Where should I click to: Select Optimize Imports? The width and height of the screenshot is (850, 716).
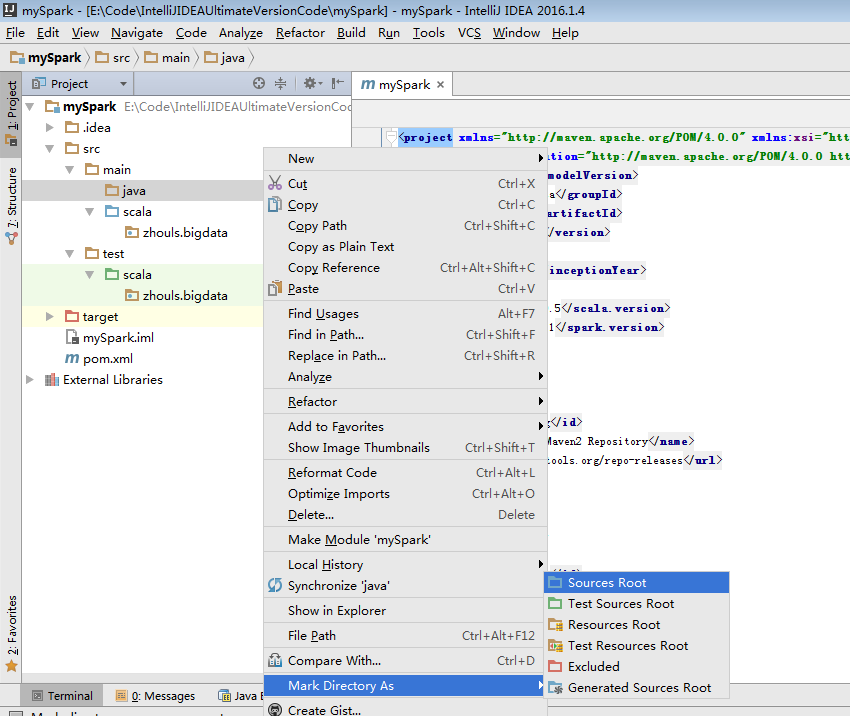click(405, 494)
